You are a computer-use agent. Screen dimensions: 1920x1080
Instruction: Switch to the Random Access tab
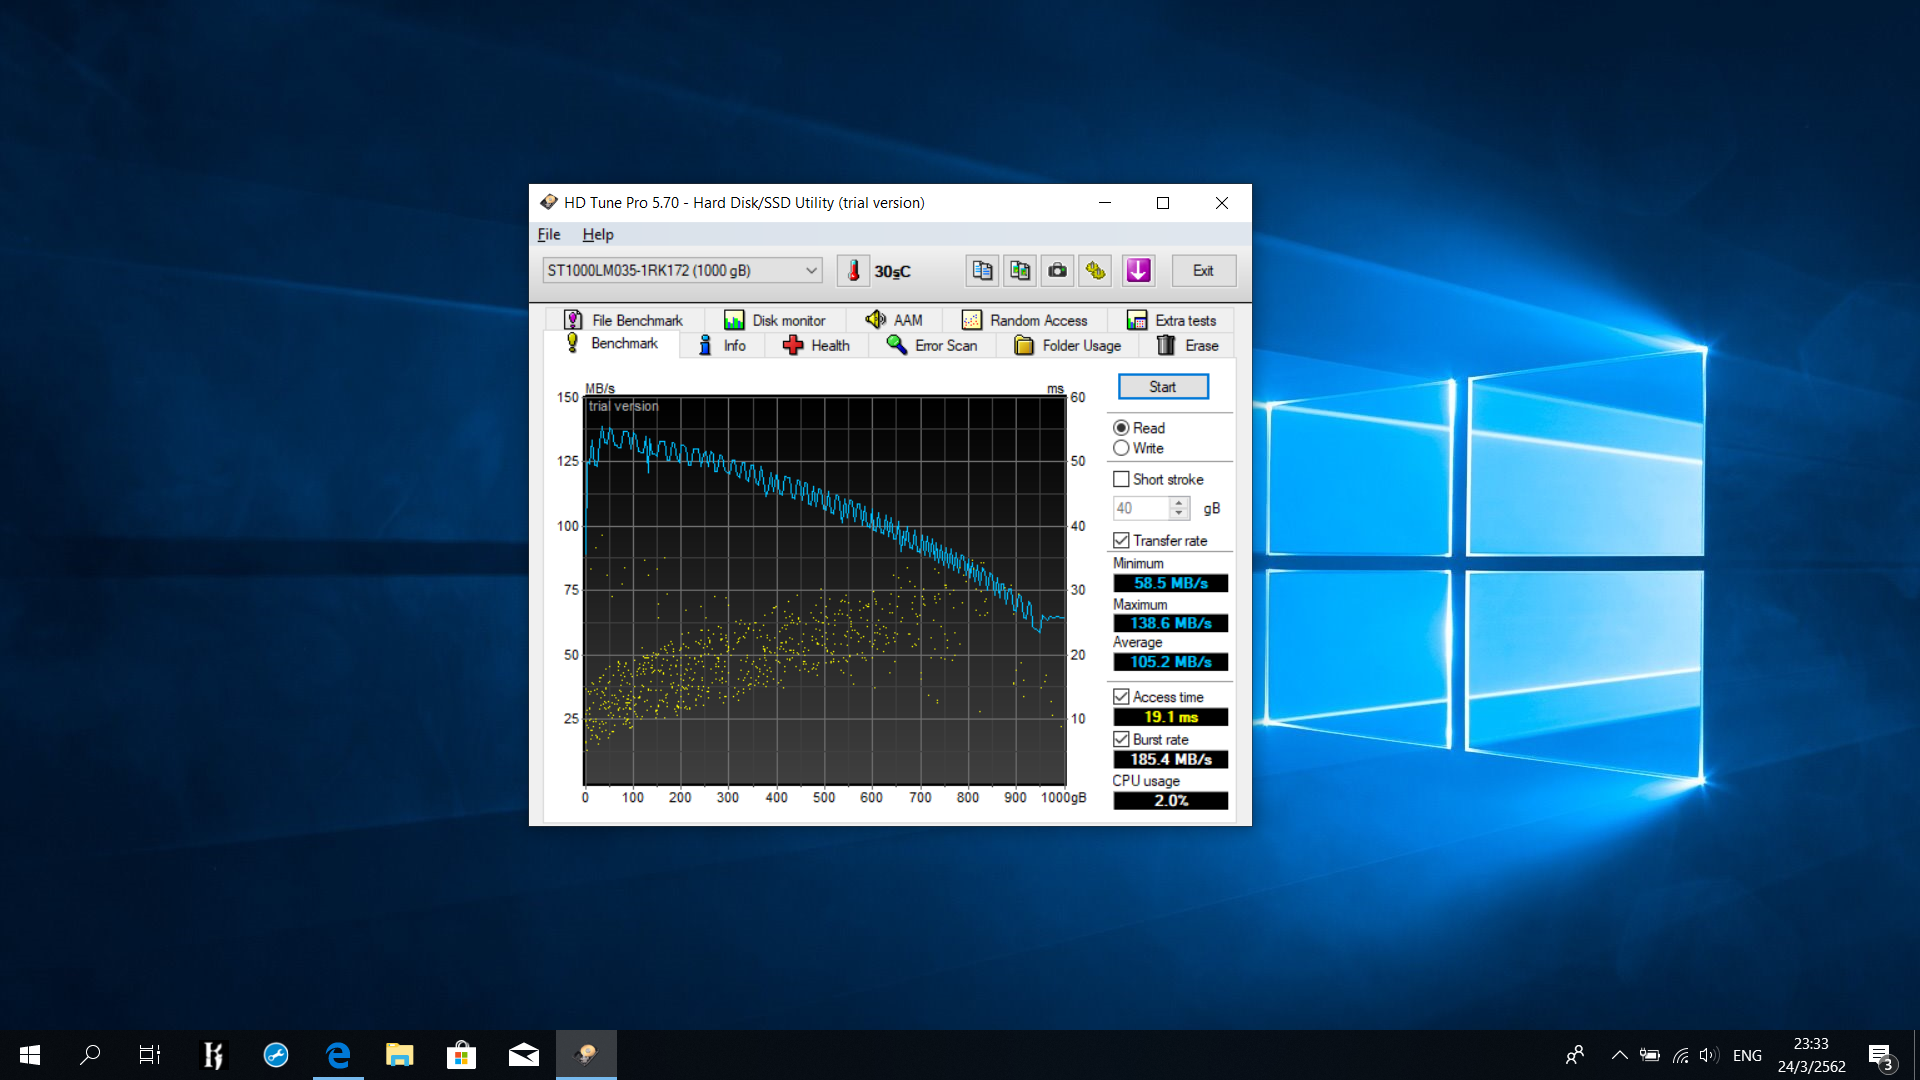(1025, 320)
